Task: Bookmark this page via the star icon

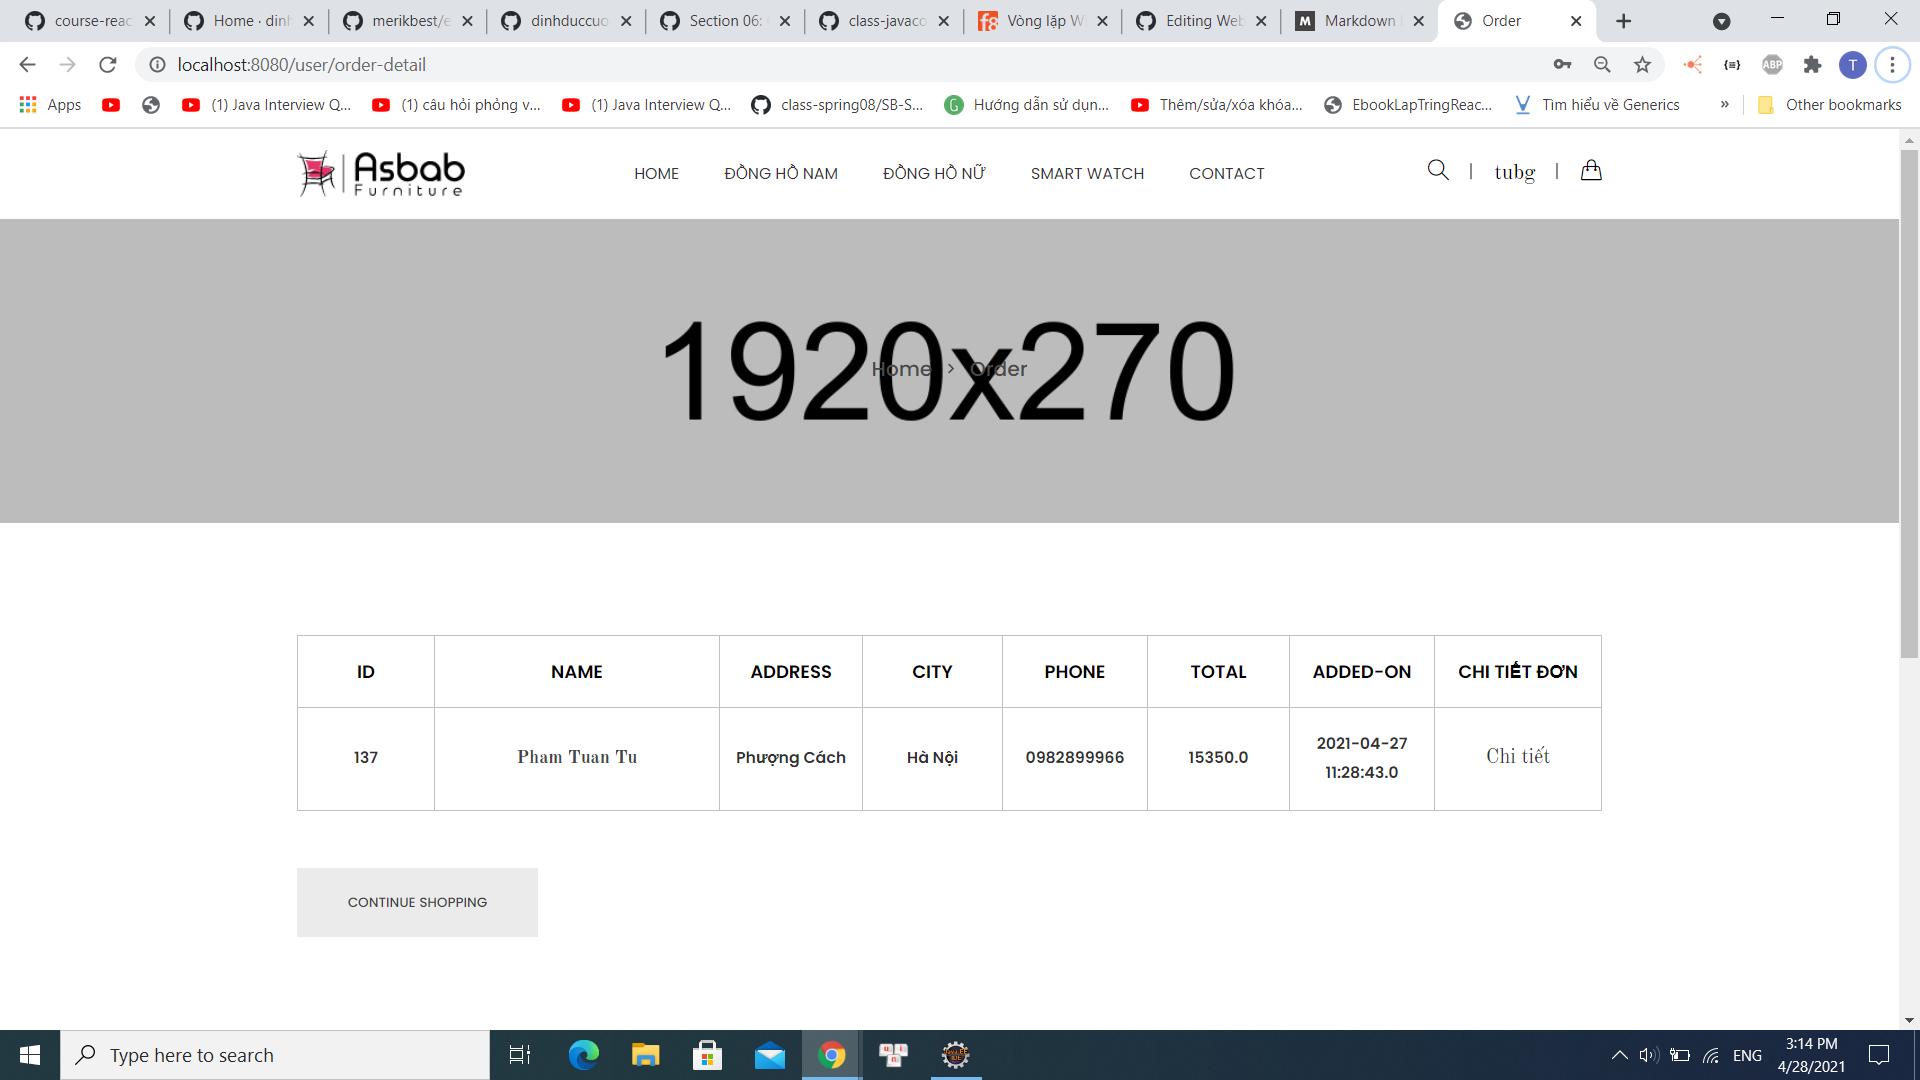Action: [x=1641, y=64]
